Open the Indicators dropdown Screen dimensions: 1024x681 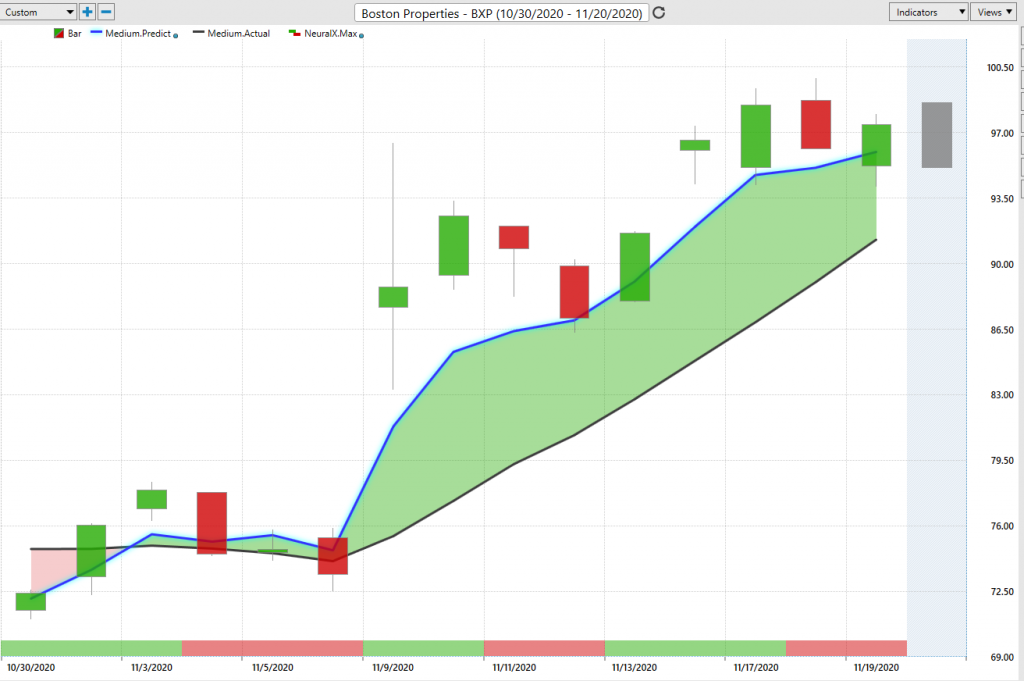coord(928,12)
